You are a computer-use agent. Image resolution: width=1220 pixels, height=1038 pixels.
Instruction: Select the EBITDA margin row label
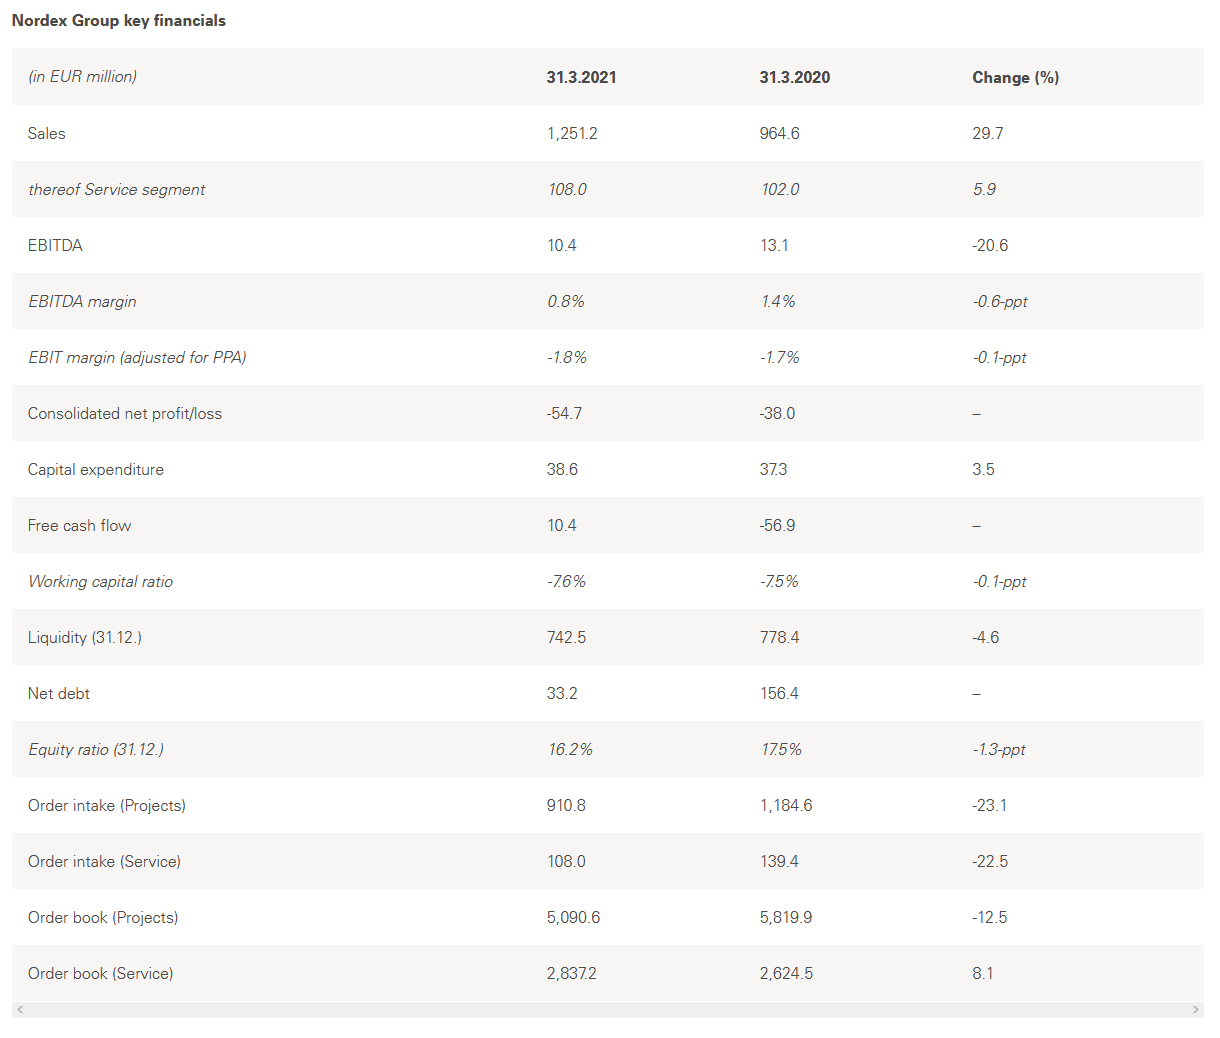click(x=82, y=301)
